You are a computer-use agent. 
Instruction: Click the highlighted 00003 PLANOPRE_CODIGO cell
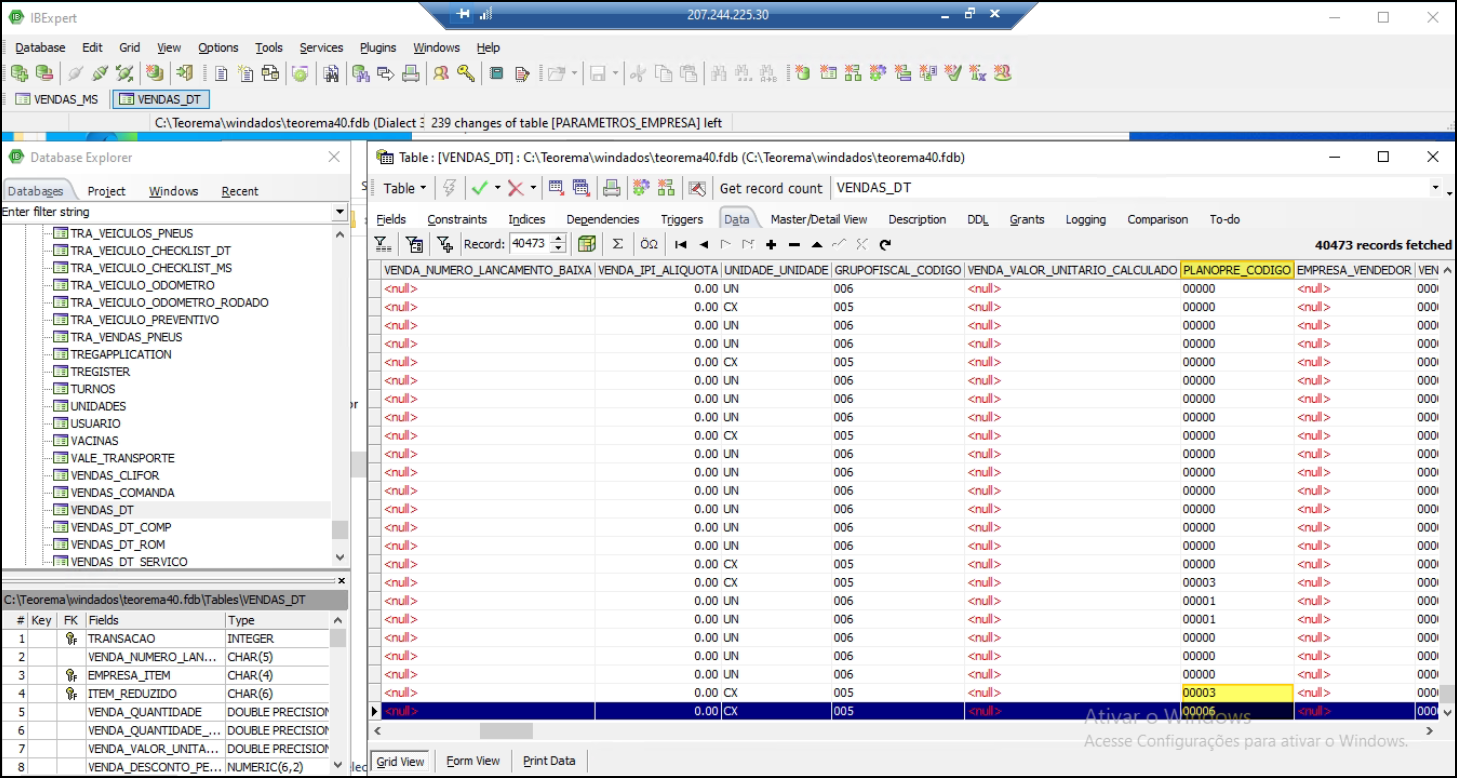[1237, 692]
